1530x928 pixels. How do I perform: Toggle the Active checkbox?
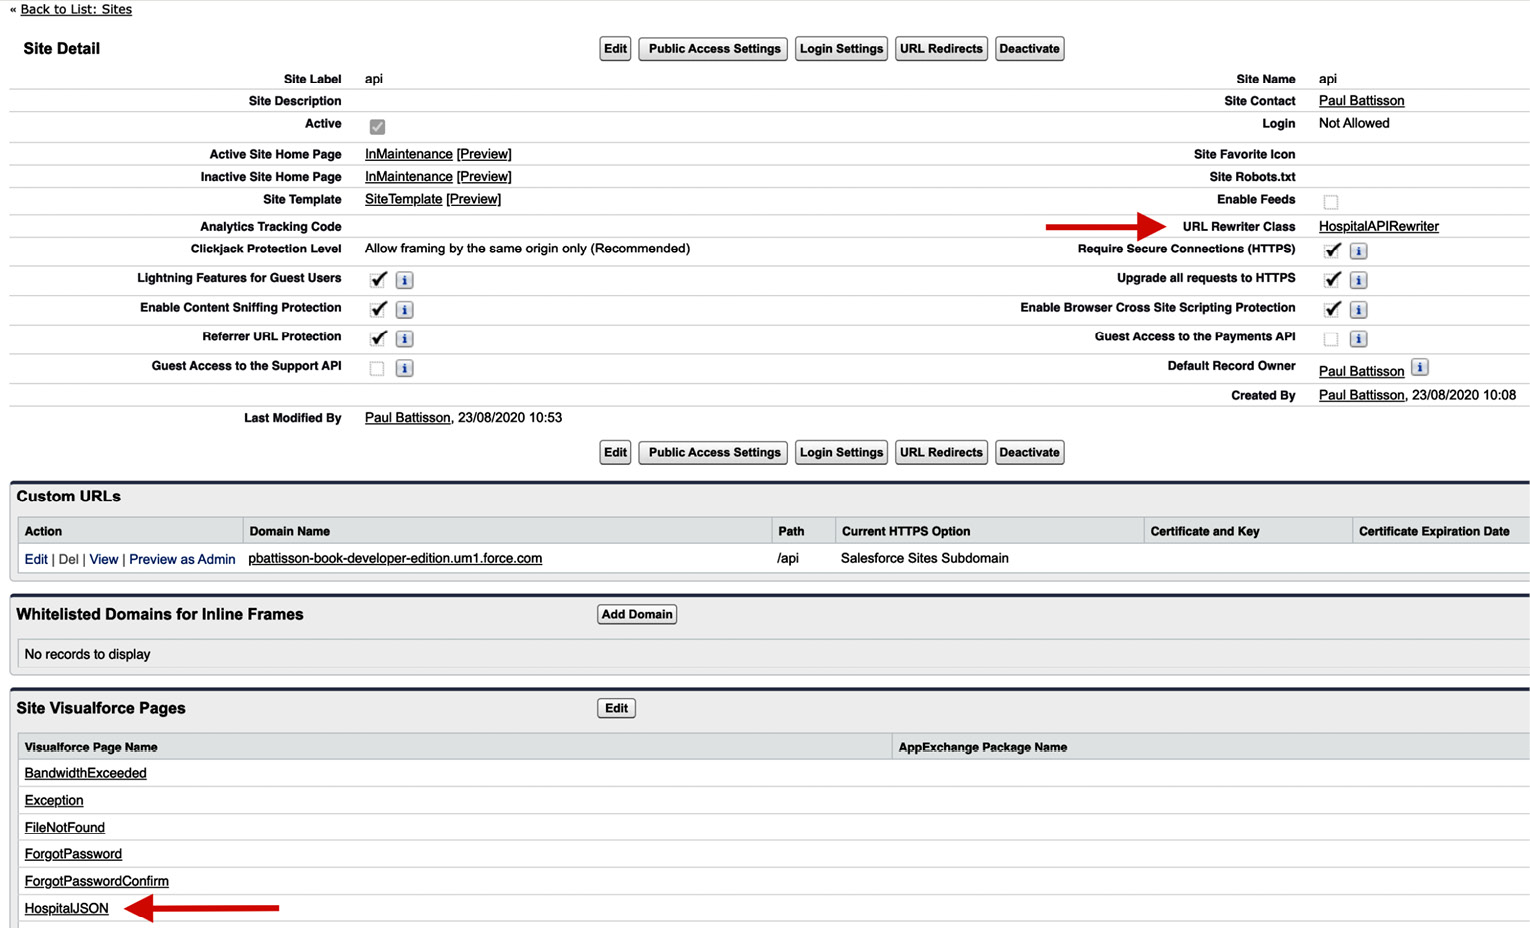(x=377, y=127)
